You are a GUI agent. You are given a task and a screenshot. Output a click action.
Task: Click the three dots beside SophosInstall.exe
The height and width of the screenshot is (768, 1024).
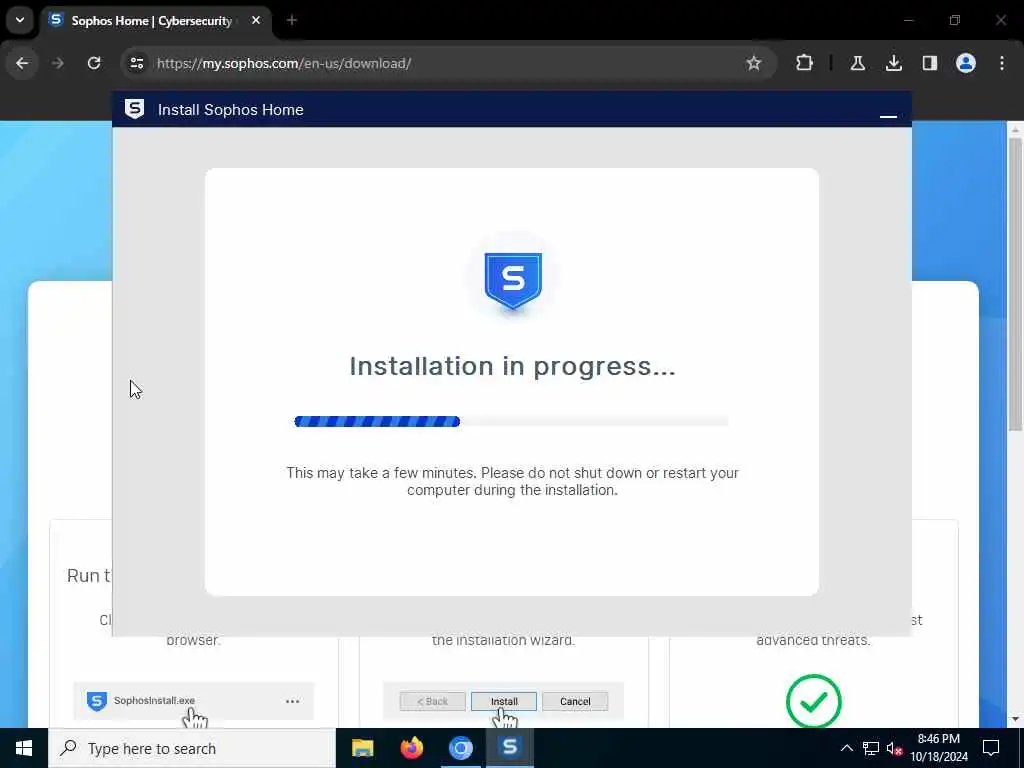tap(293, 701)
